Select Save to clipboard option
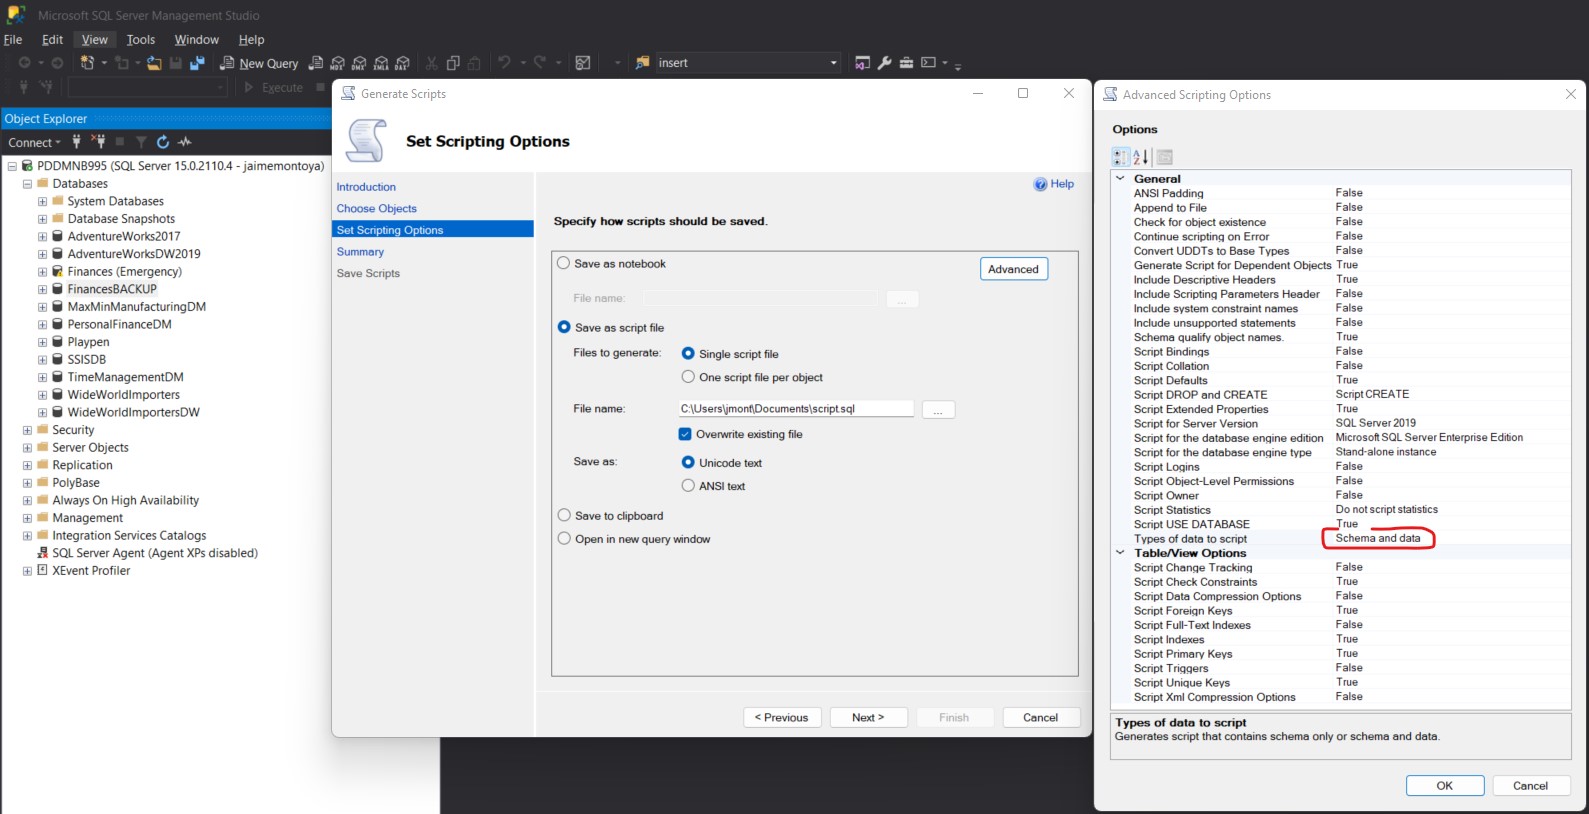 tap(564, 515)
